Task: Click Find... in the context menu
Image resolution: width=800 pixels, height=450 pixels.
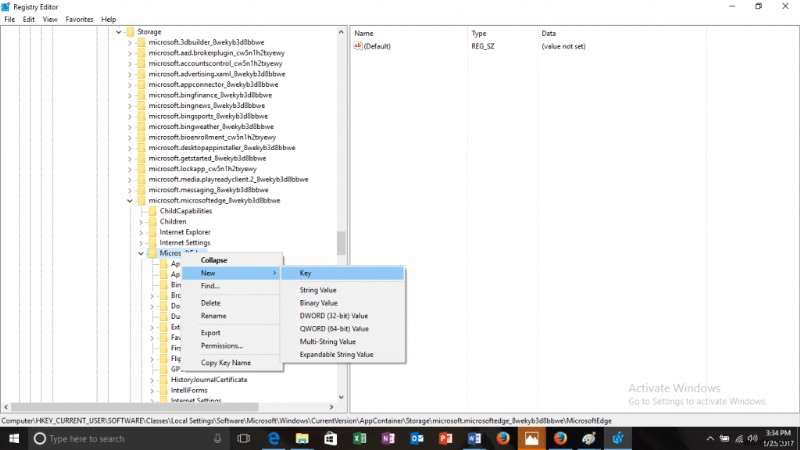Action: tap(231, 286)
